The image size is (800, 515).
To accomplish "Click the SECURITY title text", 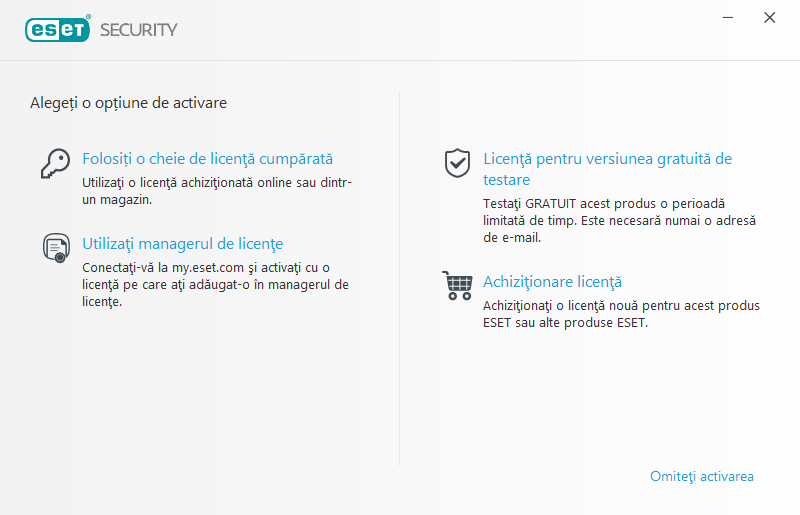I will pyautogui.click(x=139, y=29).
